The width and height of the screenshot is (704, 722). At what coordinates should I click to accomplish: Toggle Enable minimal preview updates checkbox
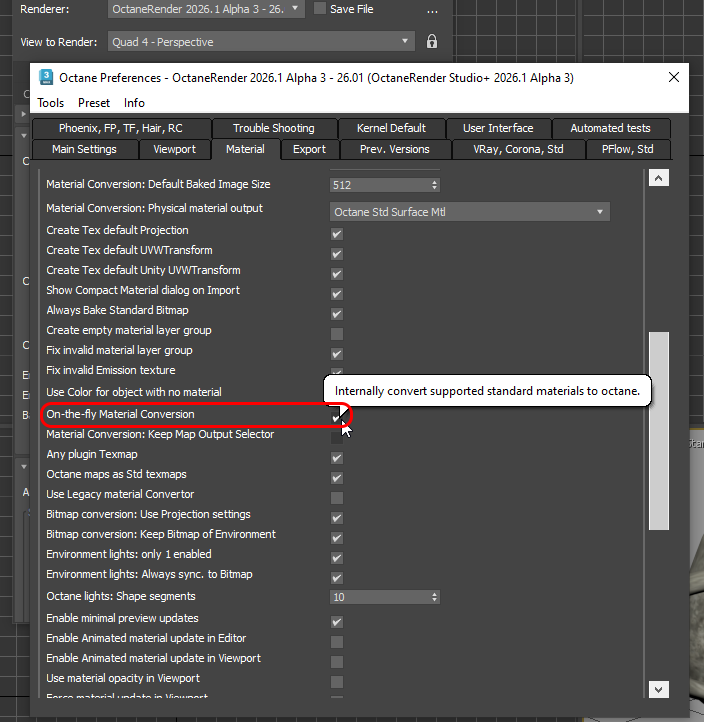click(337, 622)
